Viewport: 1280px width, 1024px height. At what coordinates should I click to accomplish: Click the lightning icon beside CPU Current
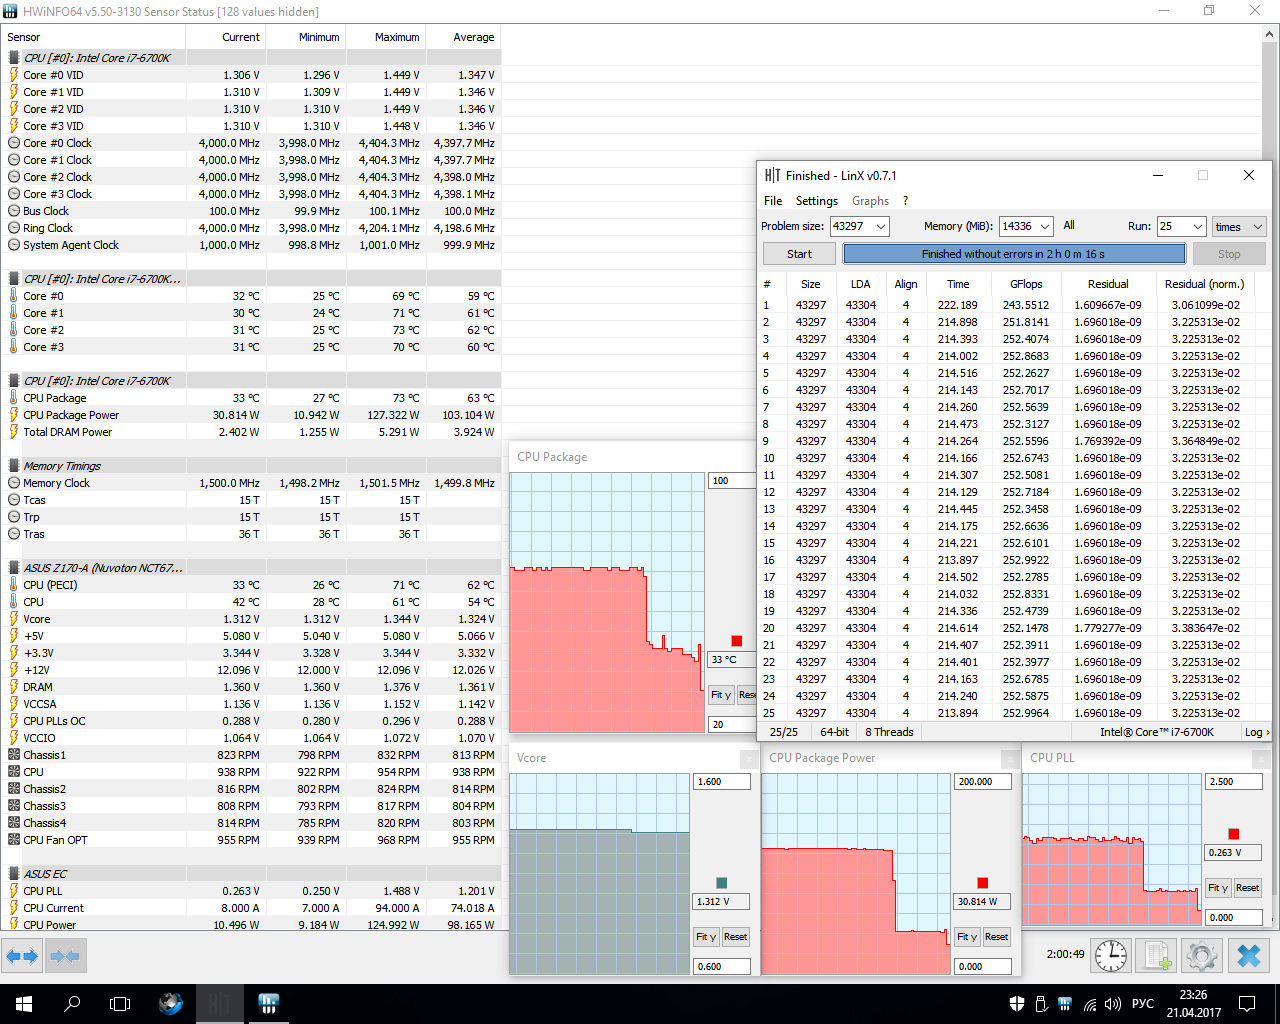(14, 908)
